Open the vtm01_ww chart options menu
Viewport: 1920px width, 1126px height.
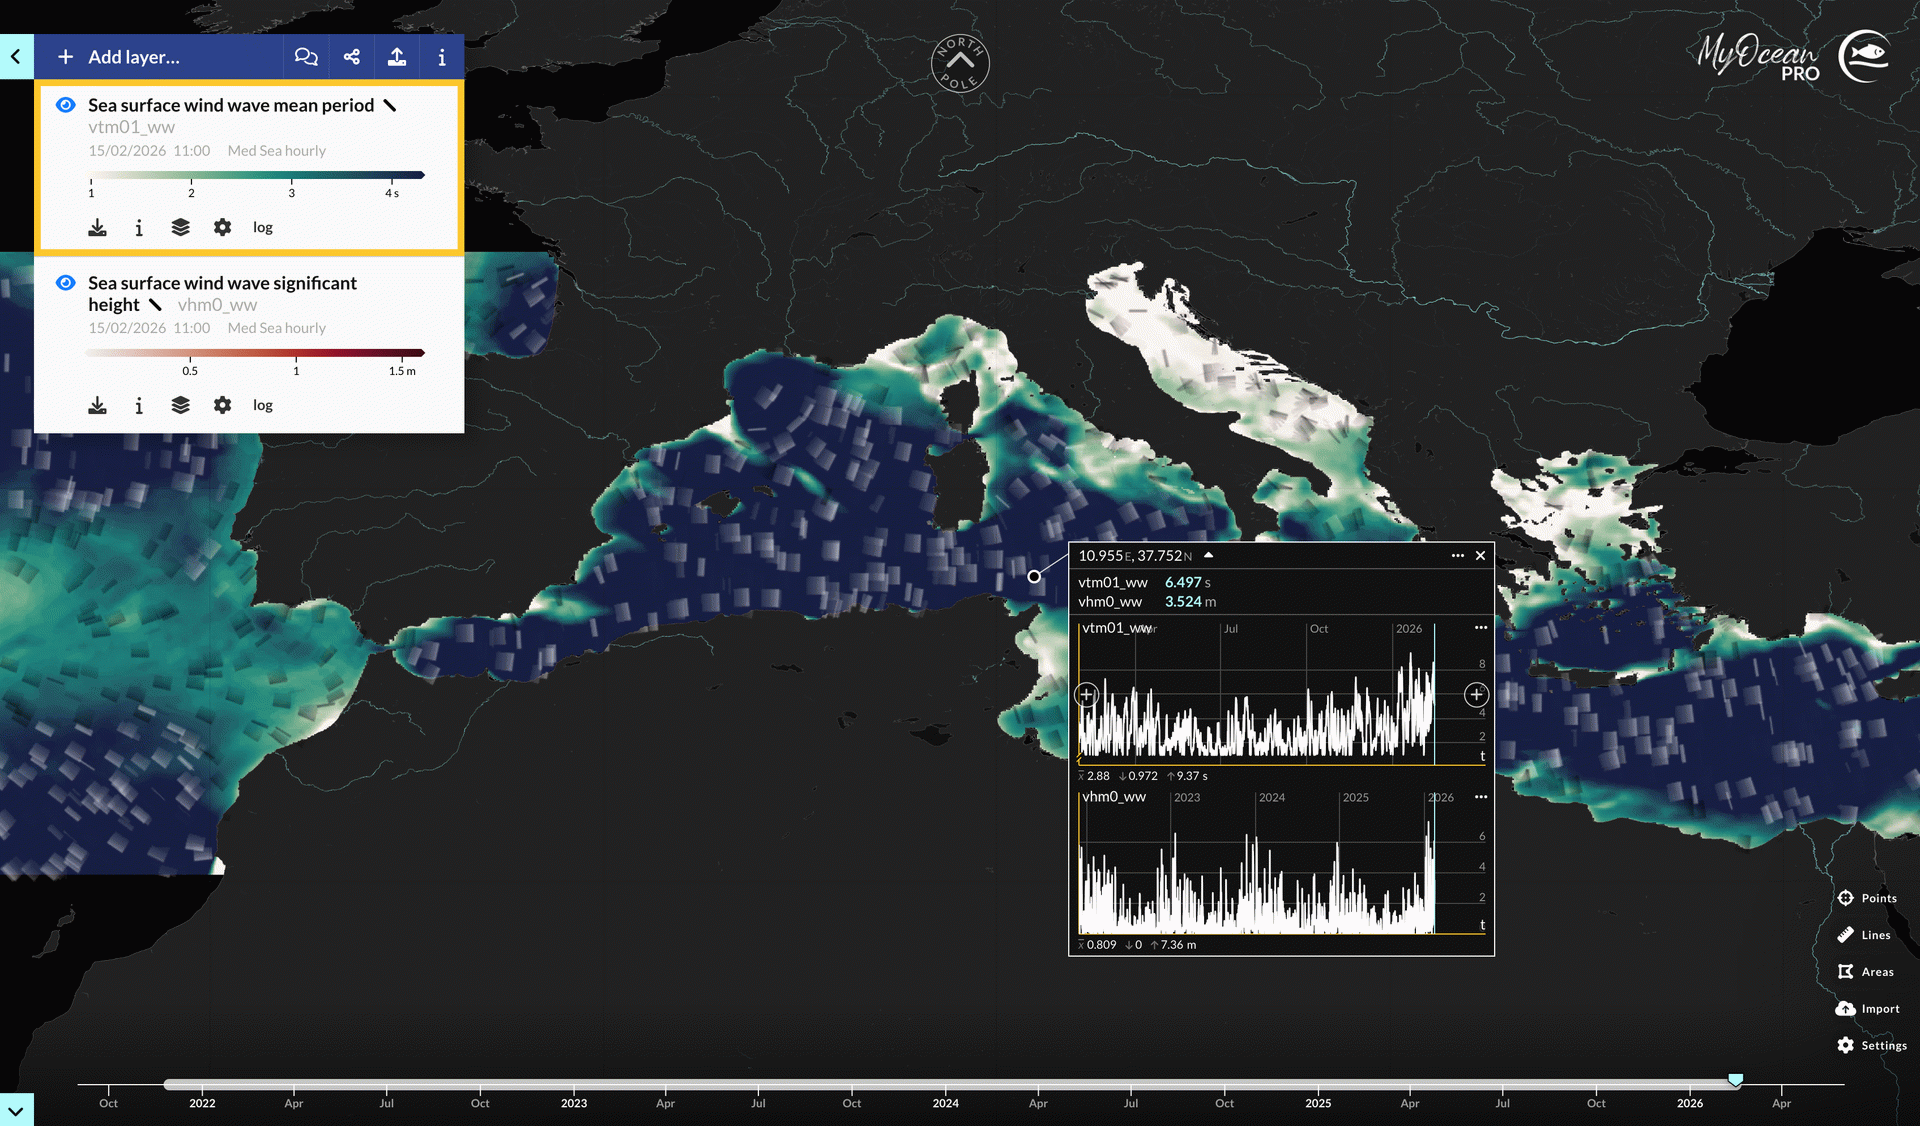(1481, 628)
